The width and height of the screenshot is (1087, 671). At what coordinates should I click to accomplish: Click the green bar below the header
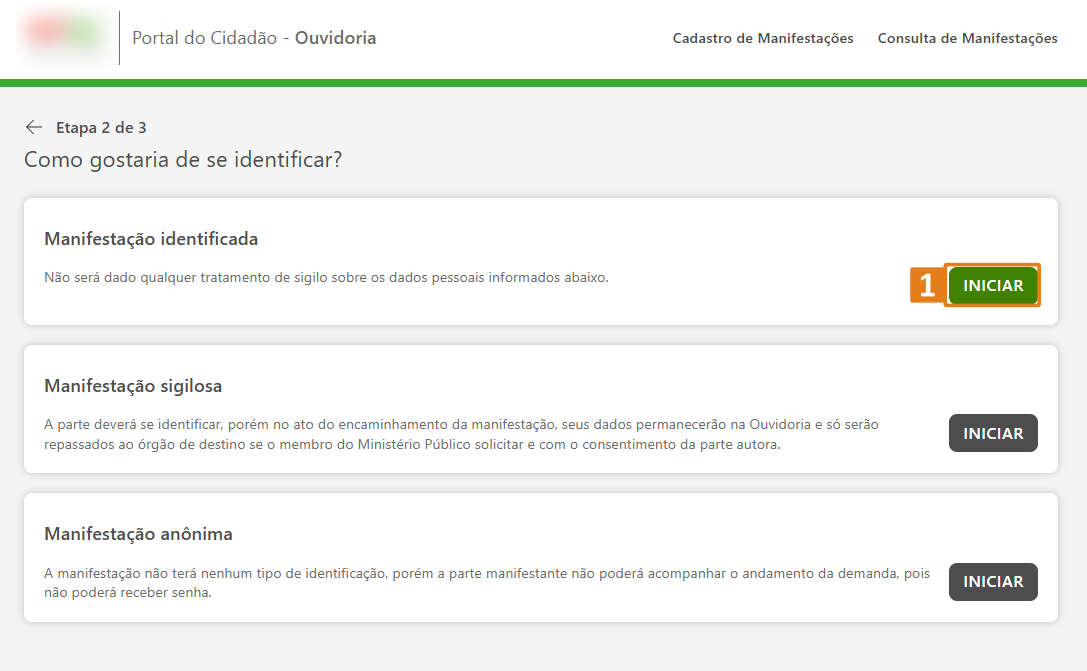click(543, 75)
